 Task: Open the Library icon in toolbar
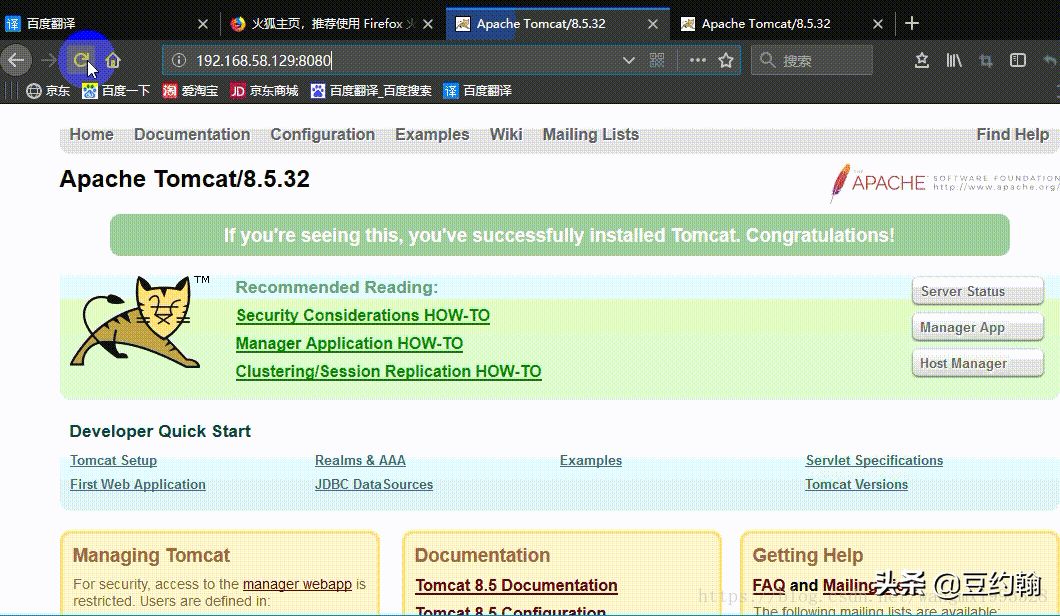[x=954, y=61]
